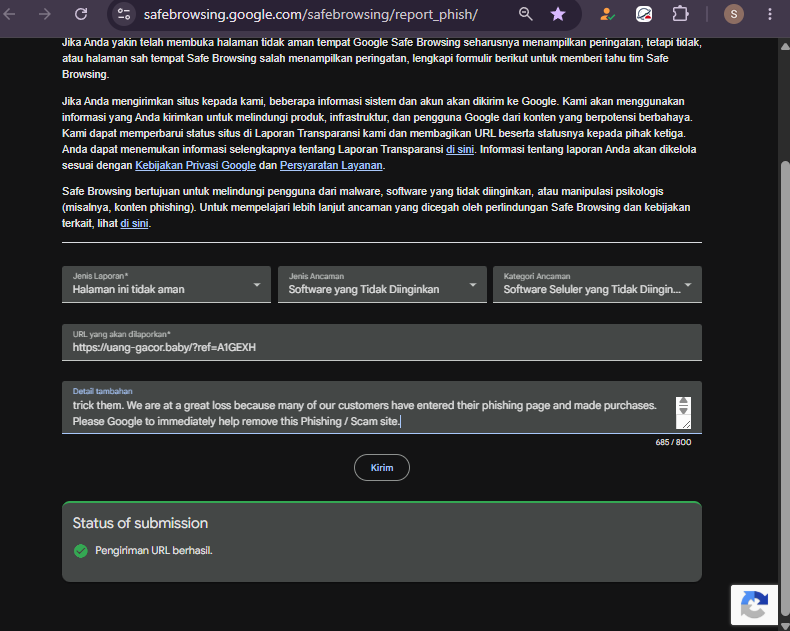Click the green success checkmark icon
Image resolution: width=790 pixels, height=631 pixels.
81,551
